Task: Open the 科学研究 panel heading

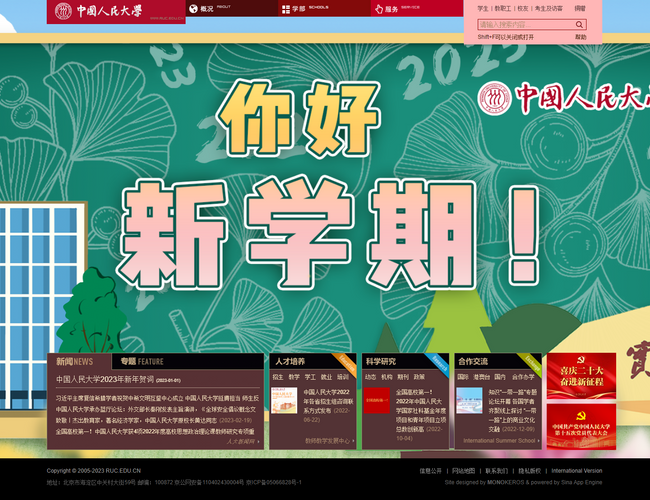Action: 381,362
